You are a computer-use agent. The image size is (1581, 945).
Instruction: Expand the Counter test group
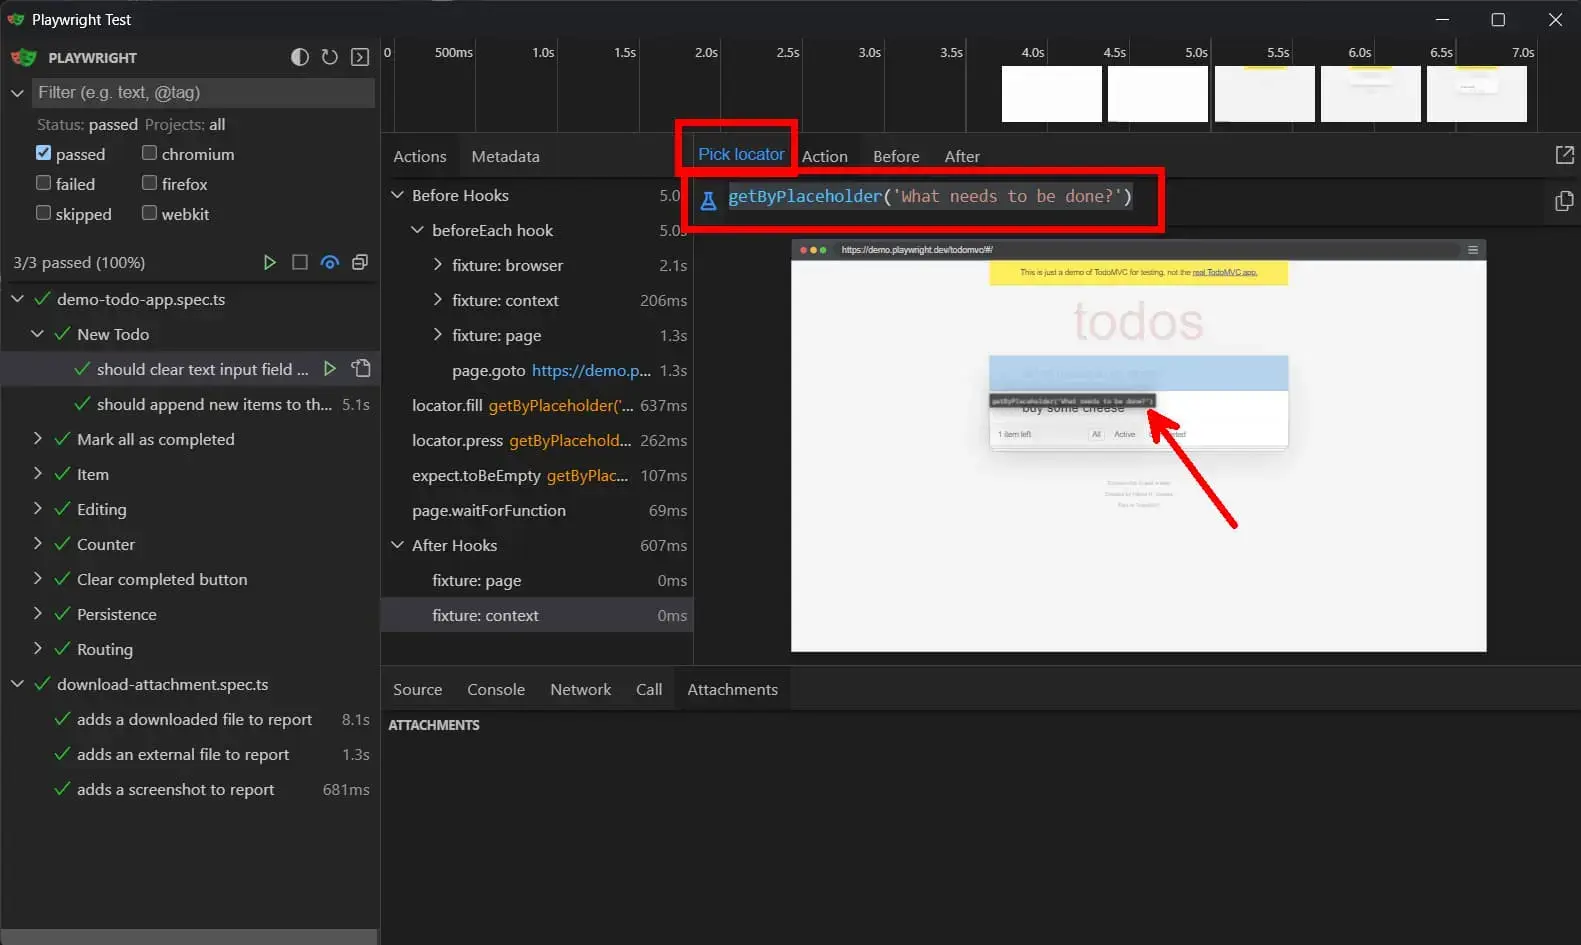click(37, 544)
